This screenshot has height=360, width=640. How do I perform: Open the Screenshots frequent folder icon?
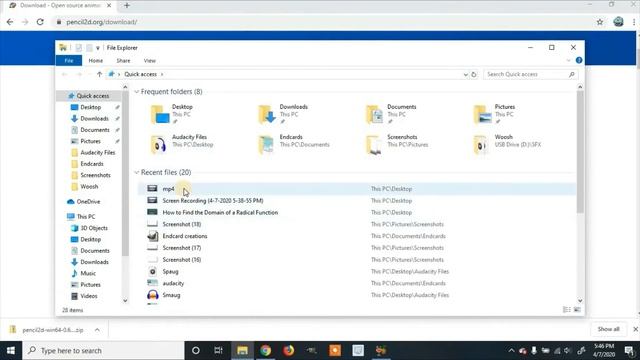point(374,144)
